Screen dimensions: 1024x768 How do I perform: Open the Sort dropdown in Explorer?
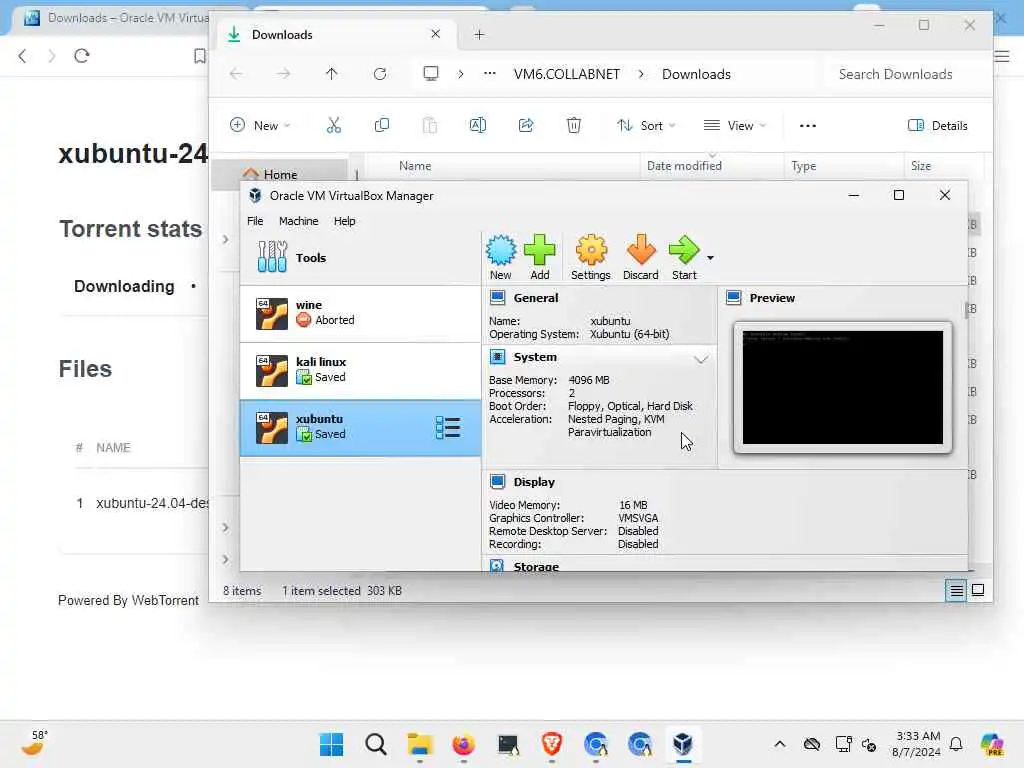pos(646,125)
